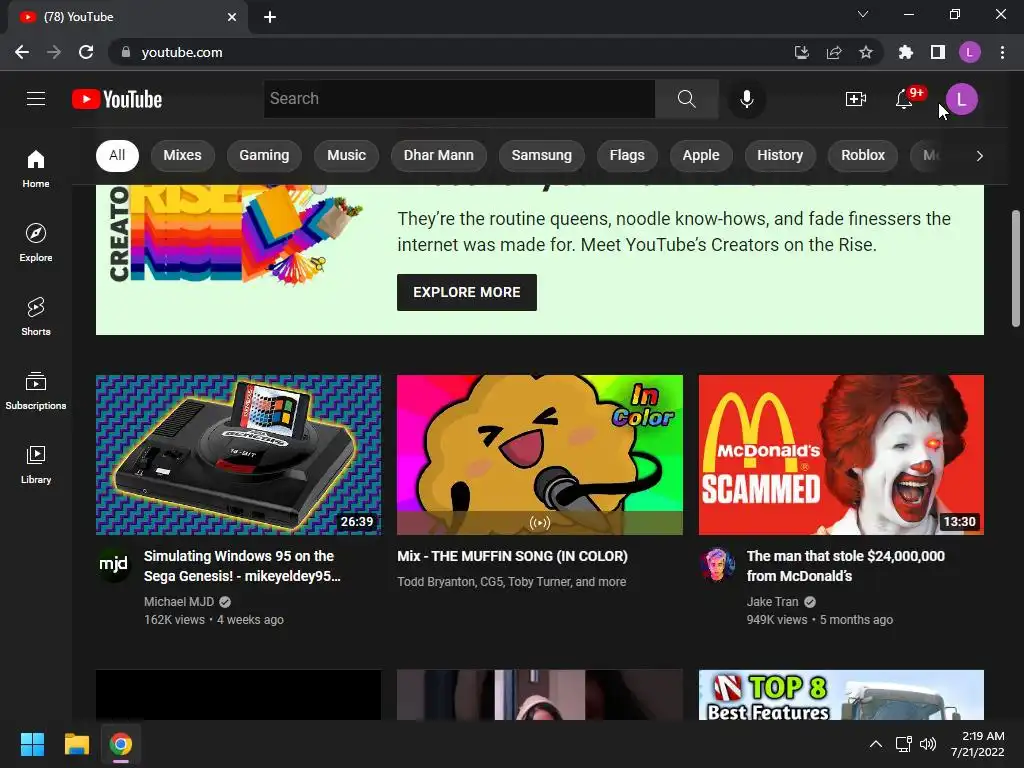Open File Explorer from taskbar
The image size is (1024, 768).
pos(76,744)
